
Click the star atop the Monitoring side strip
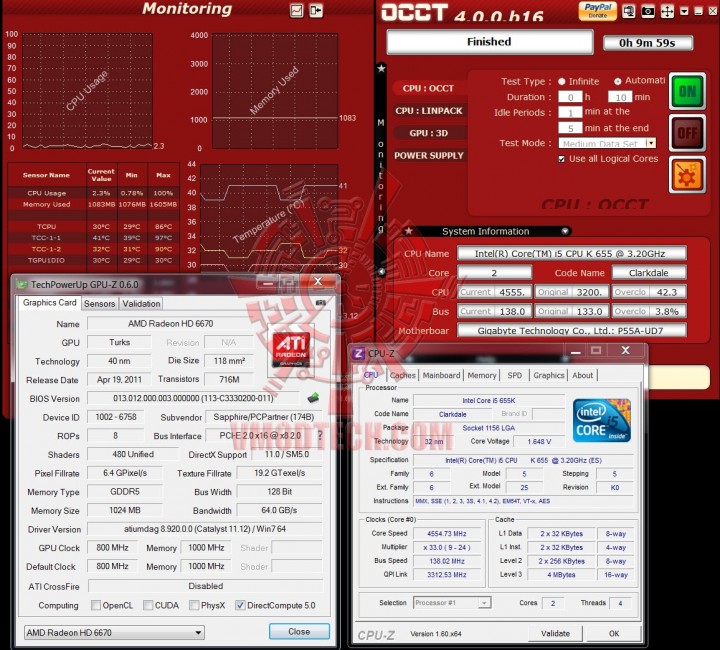[381, 69]
